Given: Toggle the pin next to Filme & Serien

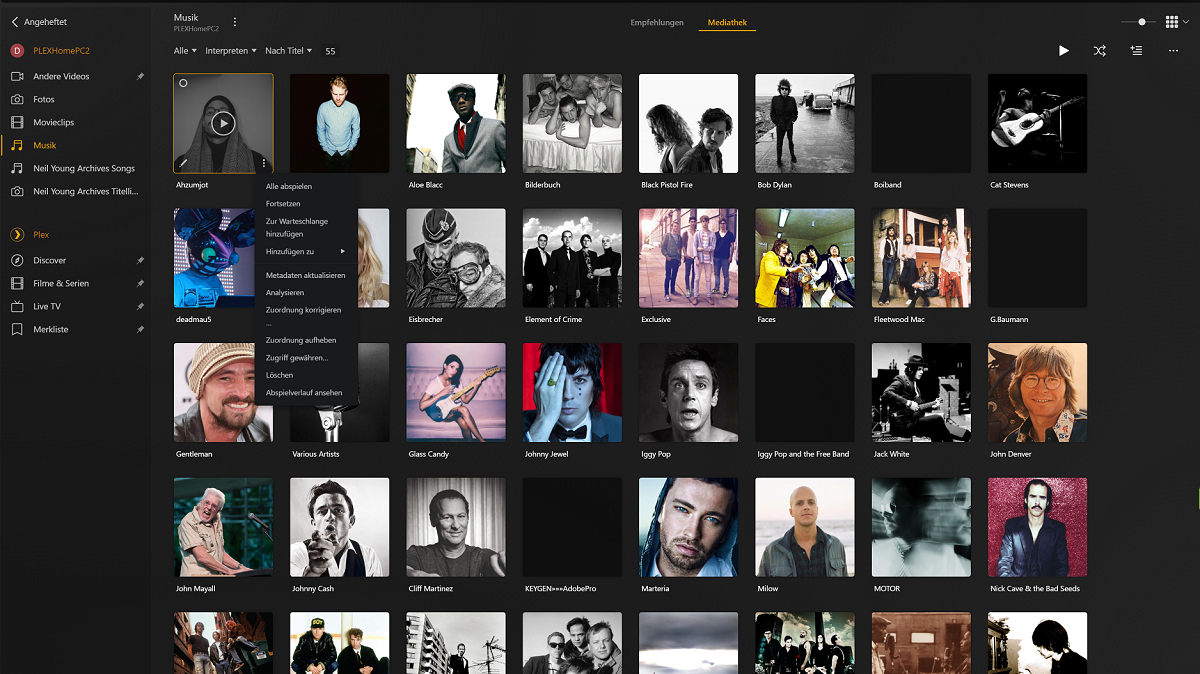Looking at the screenshot, I should [140, 283].
